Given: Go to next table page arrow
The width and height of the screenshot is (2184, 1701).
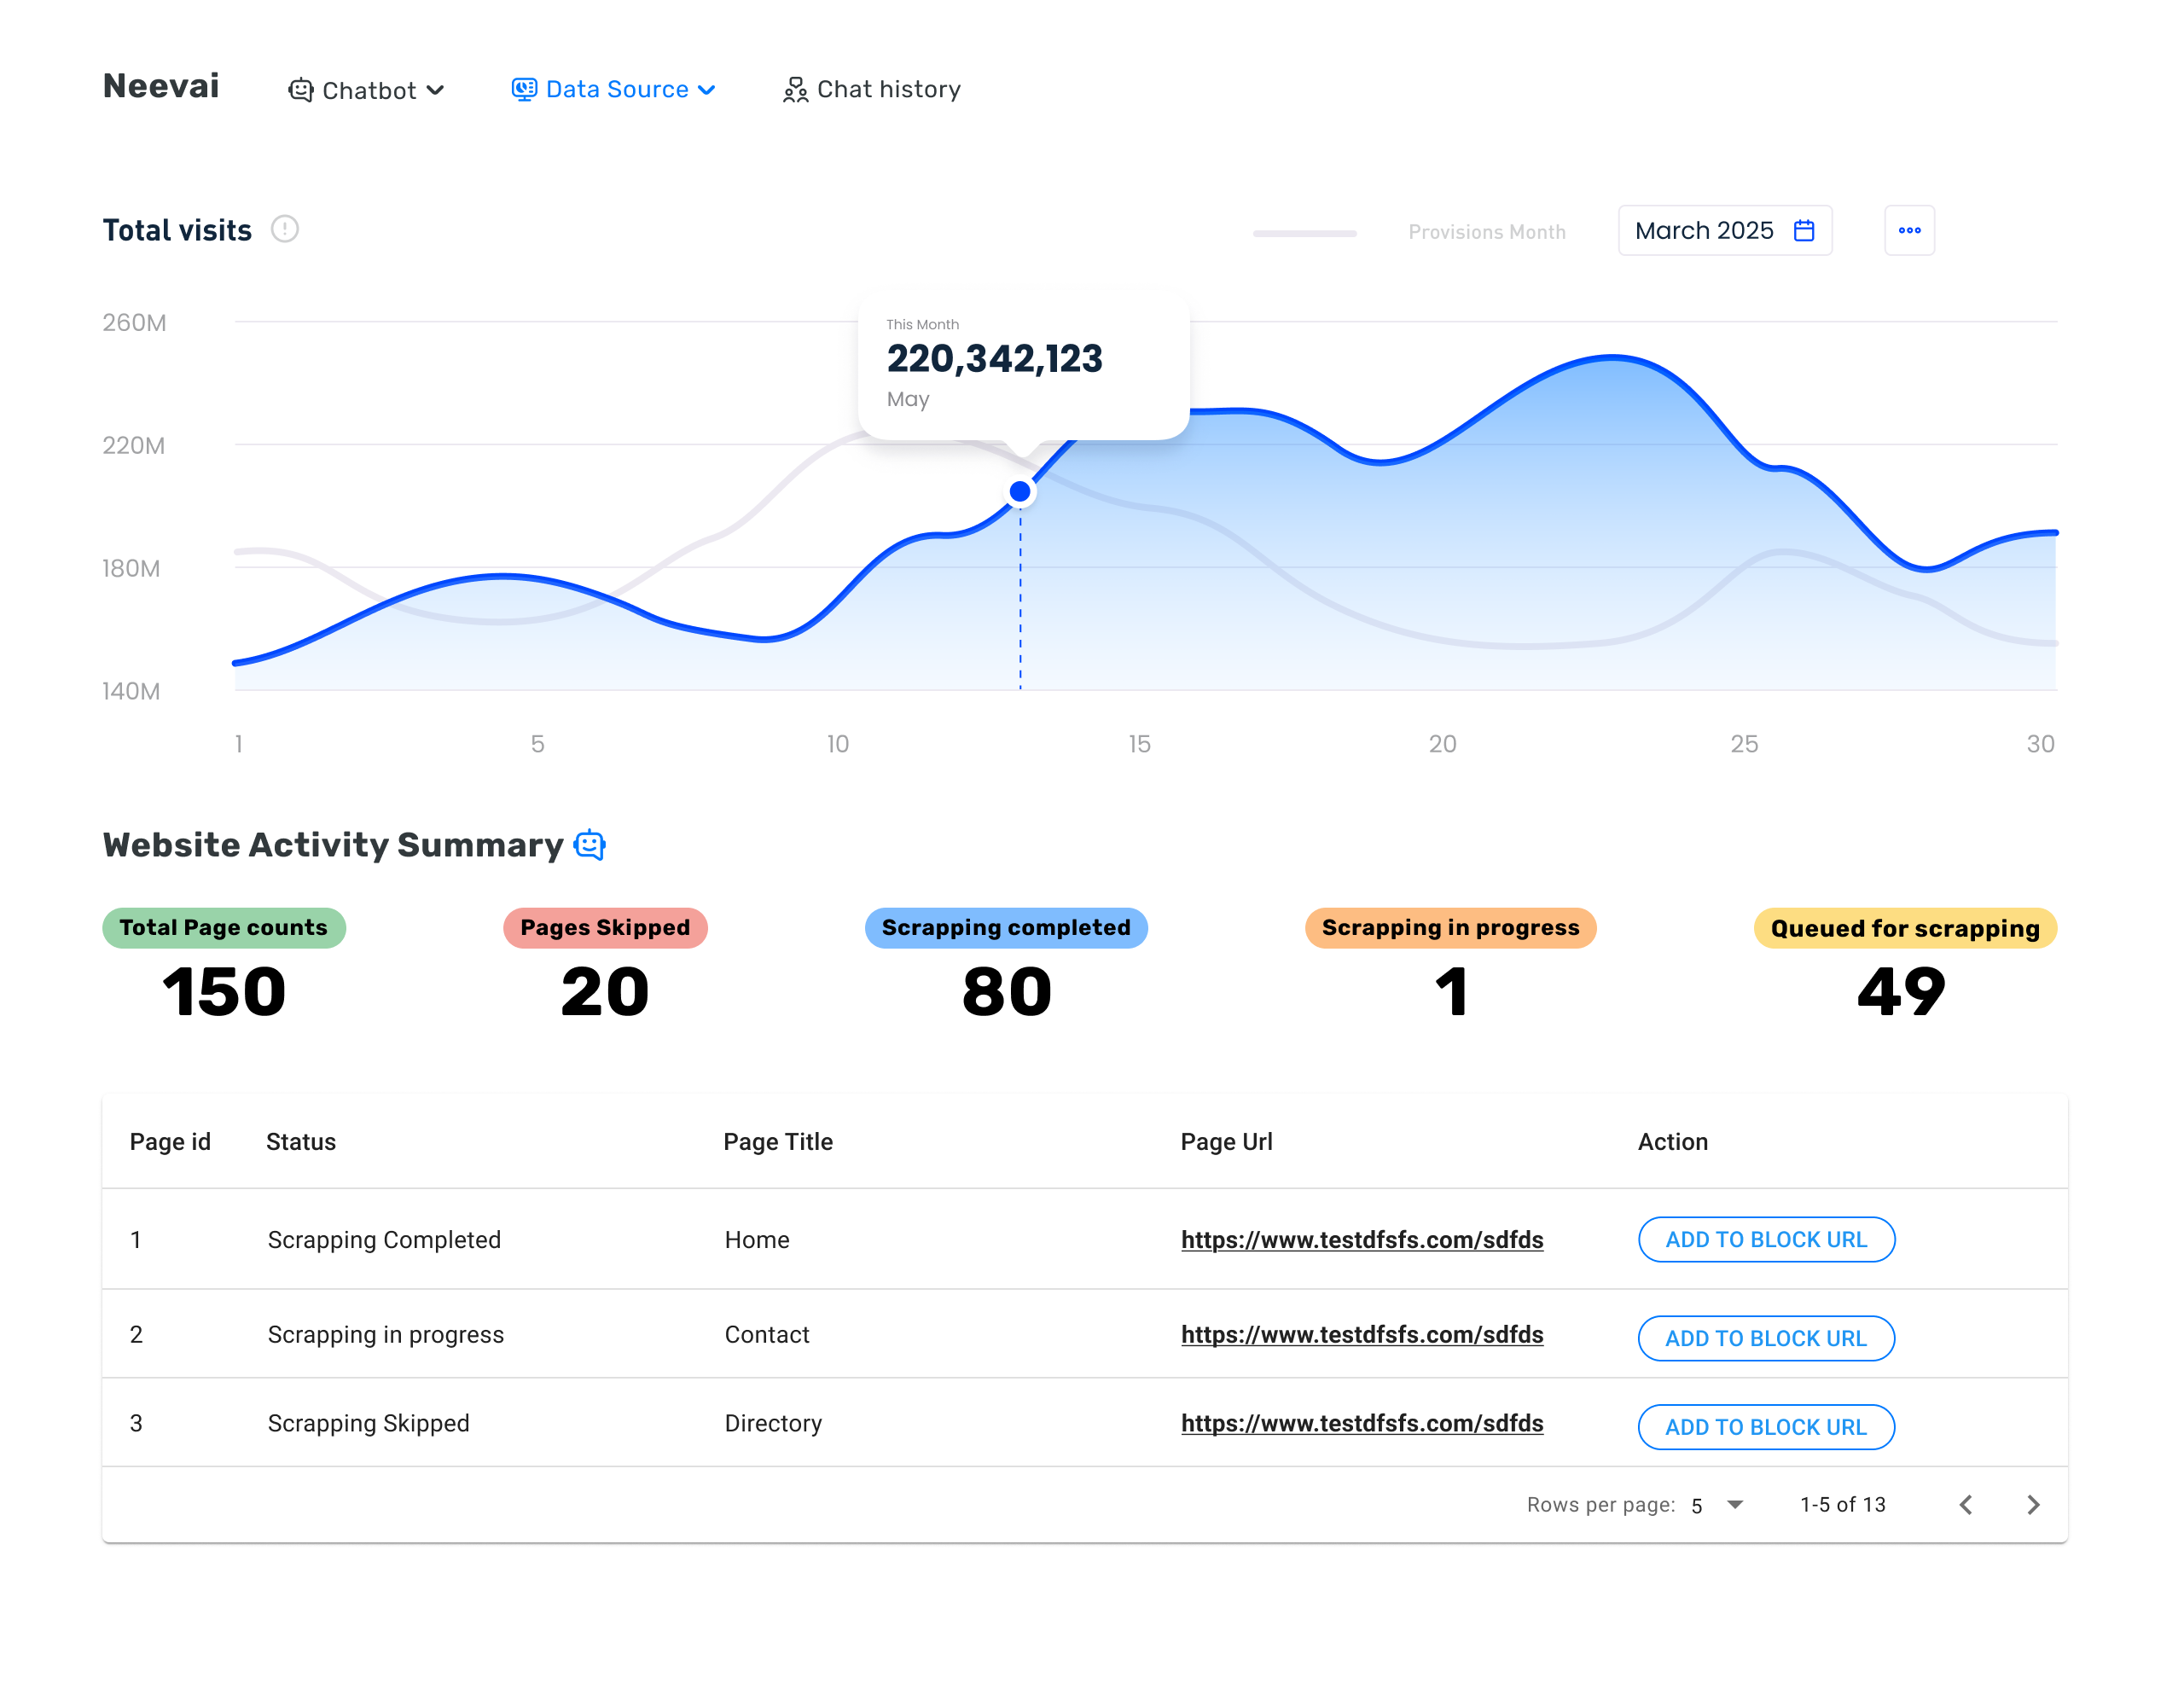Looking at the screenshot, I should click(2033, 1504).
